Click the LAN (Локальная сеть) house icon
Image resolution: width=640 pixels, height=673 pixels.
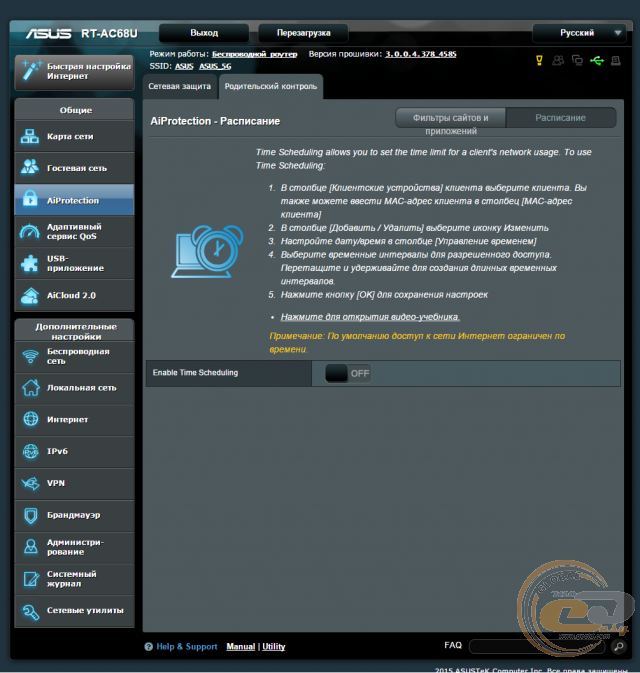click(30, 388)
